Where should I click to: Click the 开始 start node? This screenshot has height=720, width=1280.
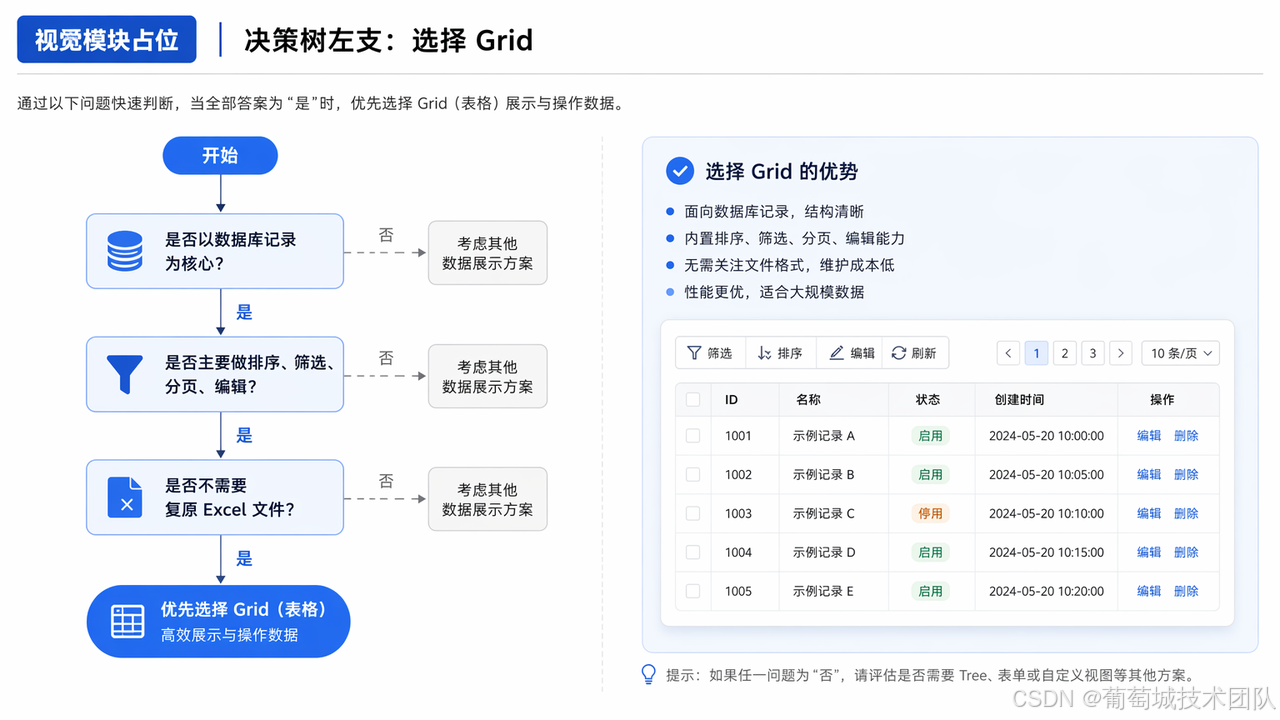pyautogui.click(x=220, y=156)
